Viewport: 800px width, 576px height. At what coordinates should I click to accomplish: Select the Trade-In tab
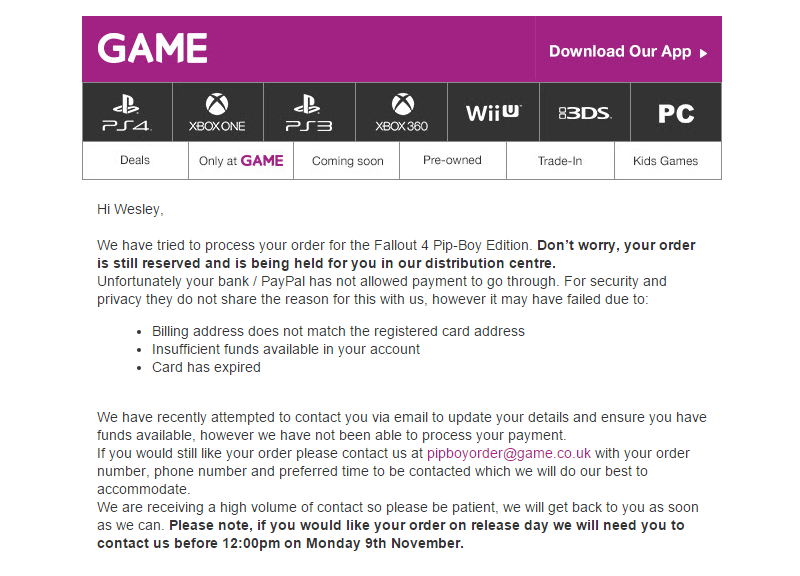tap(560, 160)
